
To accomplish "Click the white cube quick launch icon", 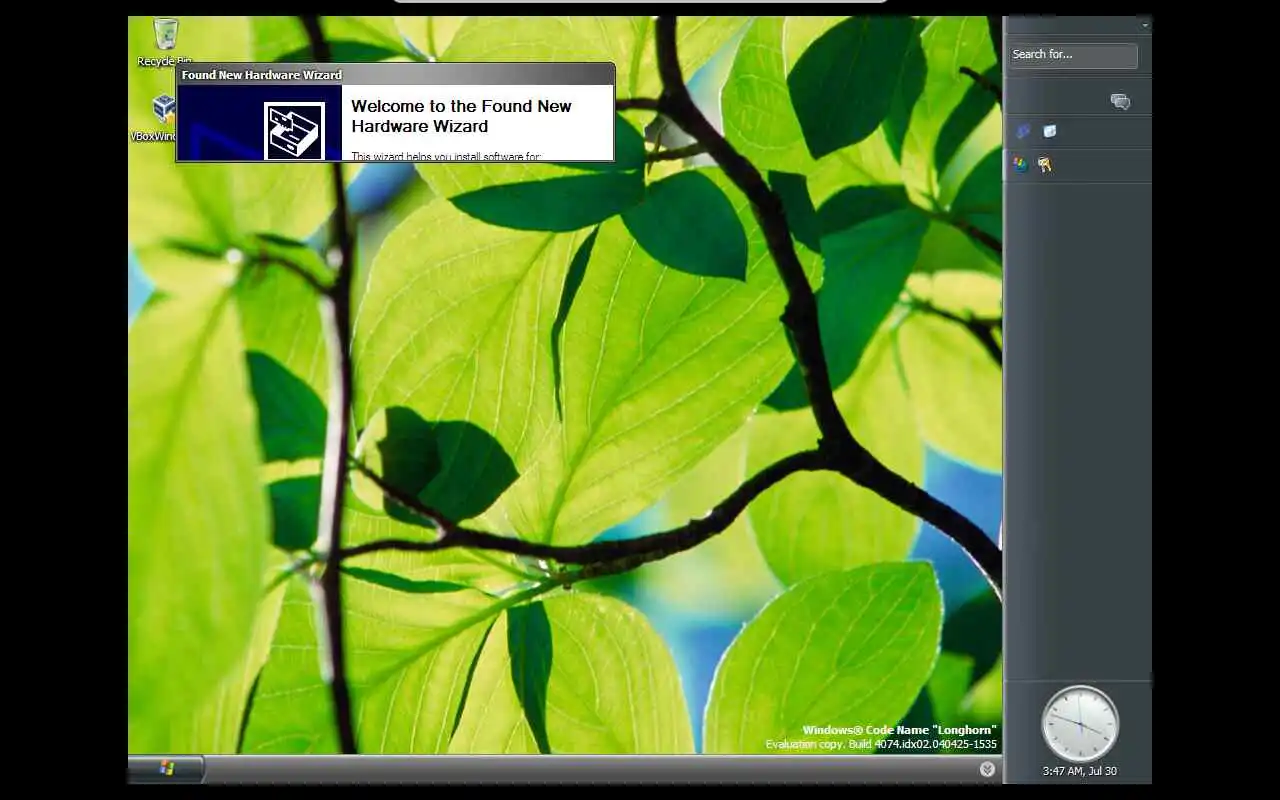I will 1049,131.
